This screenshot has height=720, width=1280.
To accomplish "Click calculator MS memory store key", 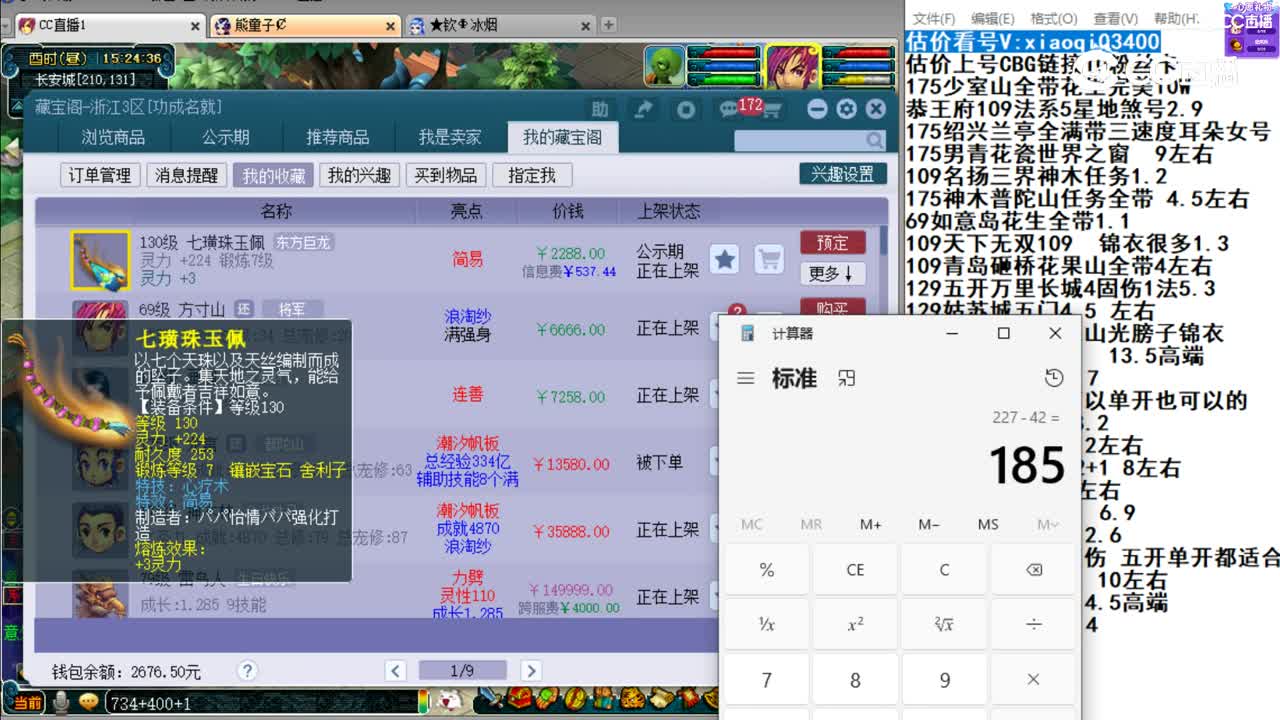I will click(x=988, y=524).
